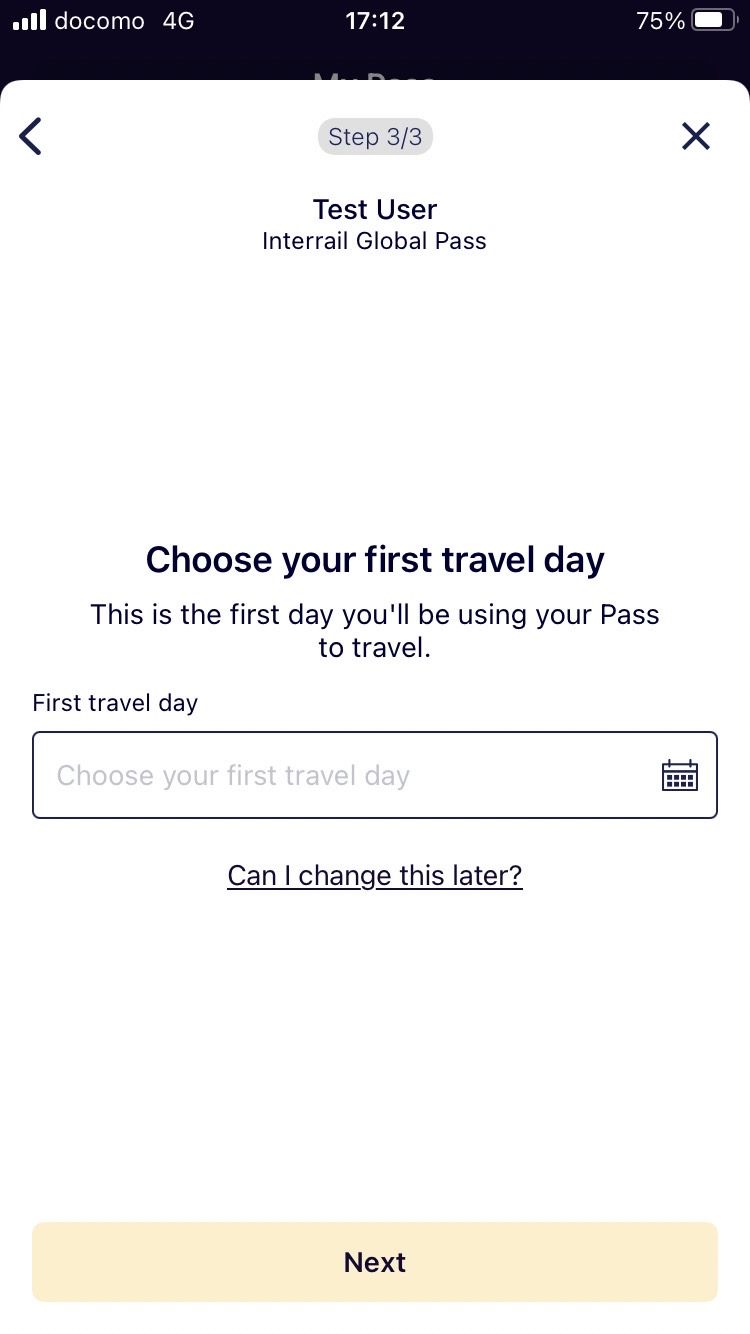Tap the Test User name
The image size is (750, 1334).
point(375,209)
